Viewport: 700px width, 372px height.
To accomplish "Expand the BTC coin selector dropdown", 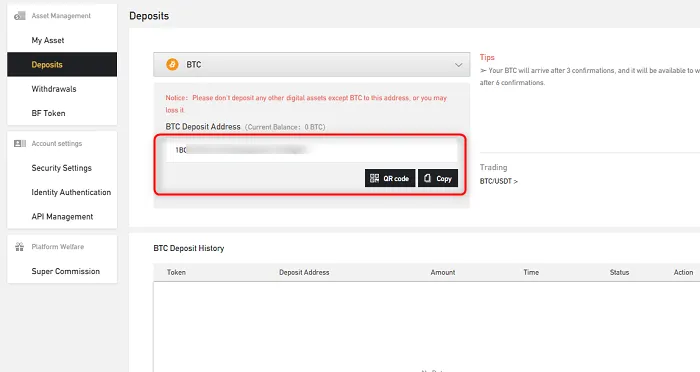I will 312,65.
